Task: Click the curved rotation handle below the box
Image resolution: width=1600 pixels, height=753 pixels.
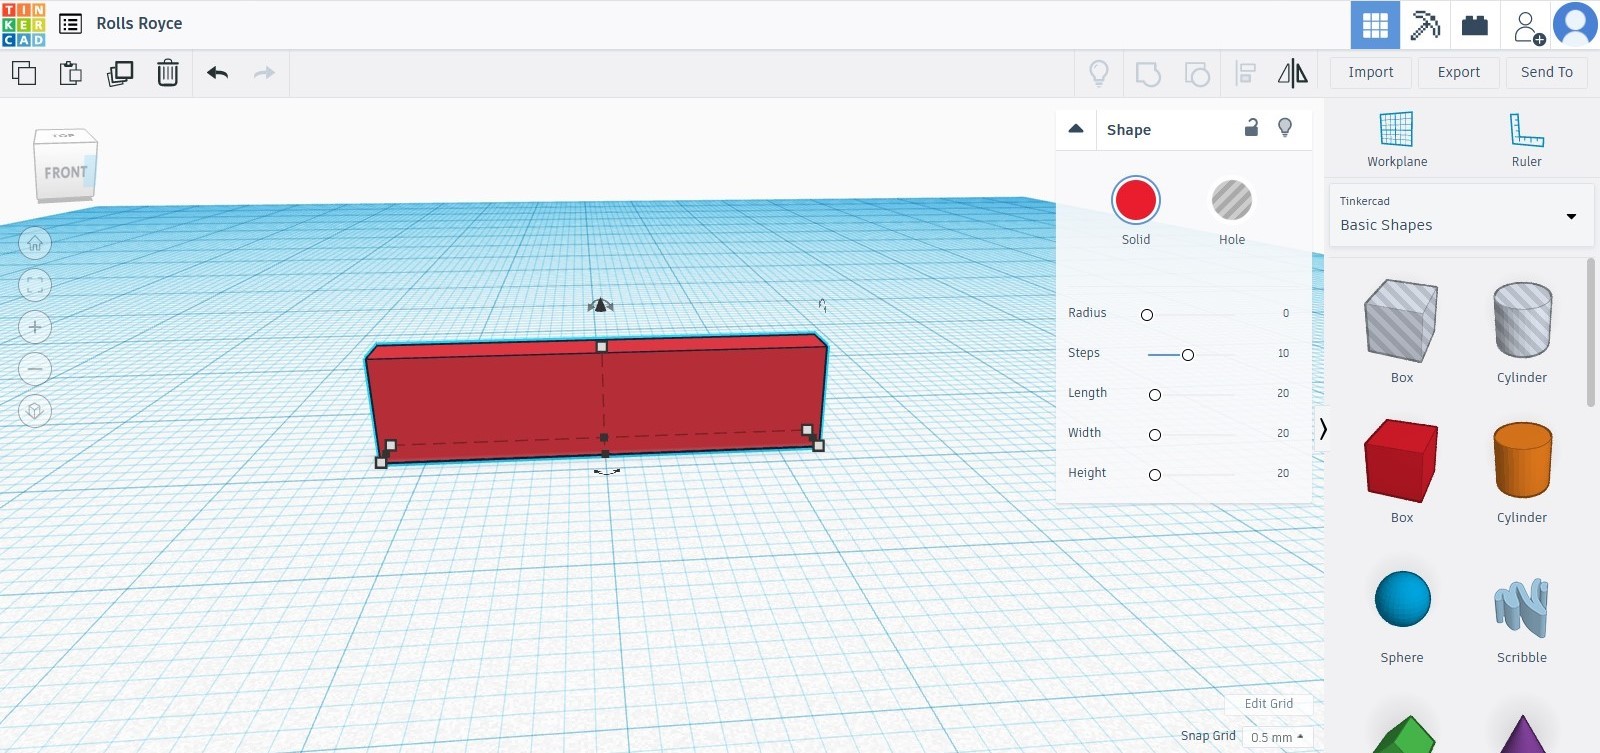Action: (607, 471)
